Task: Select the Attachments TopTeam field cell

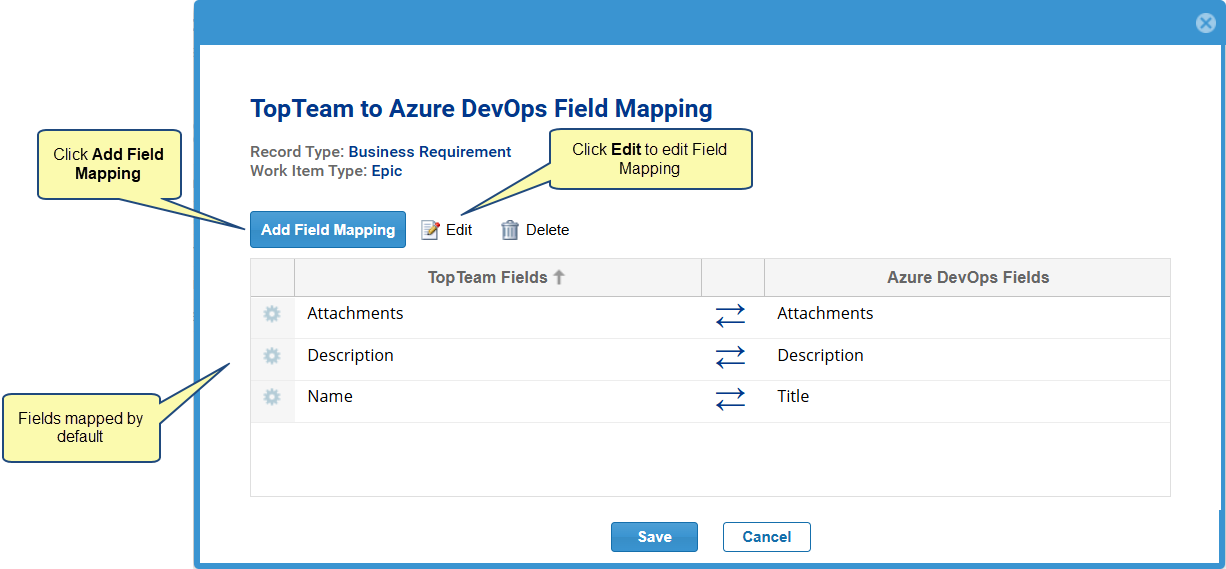Action: tap(355, 314)
